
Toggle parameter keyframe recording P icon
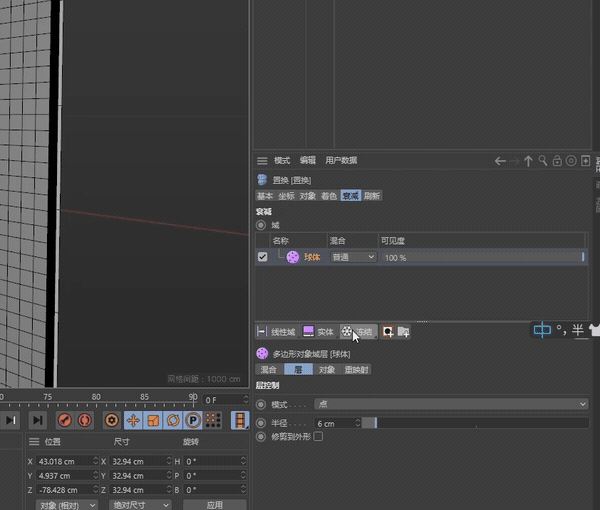tap(193, 420)
